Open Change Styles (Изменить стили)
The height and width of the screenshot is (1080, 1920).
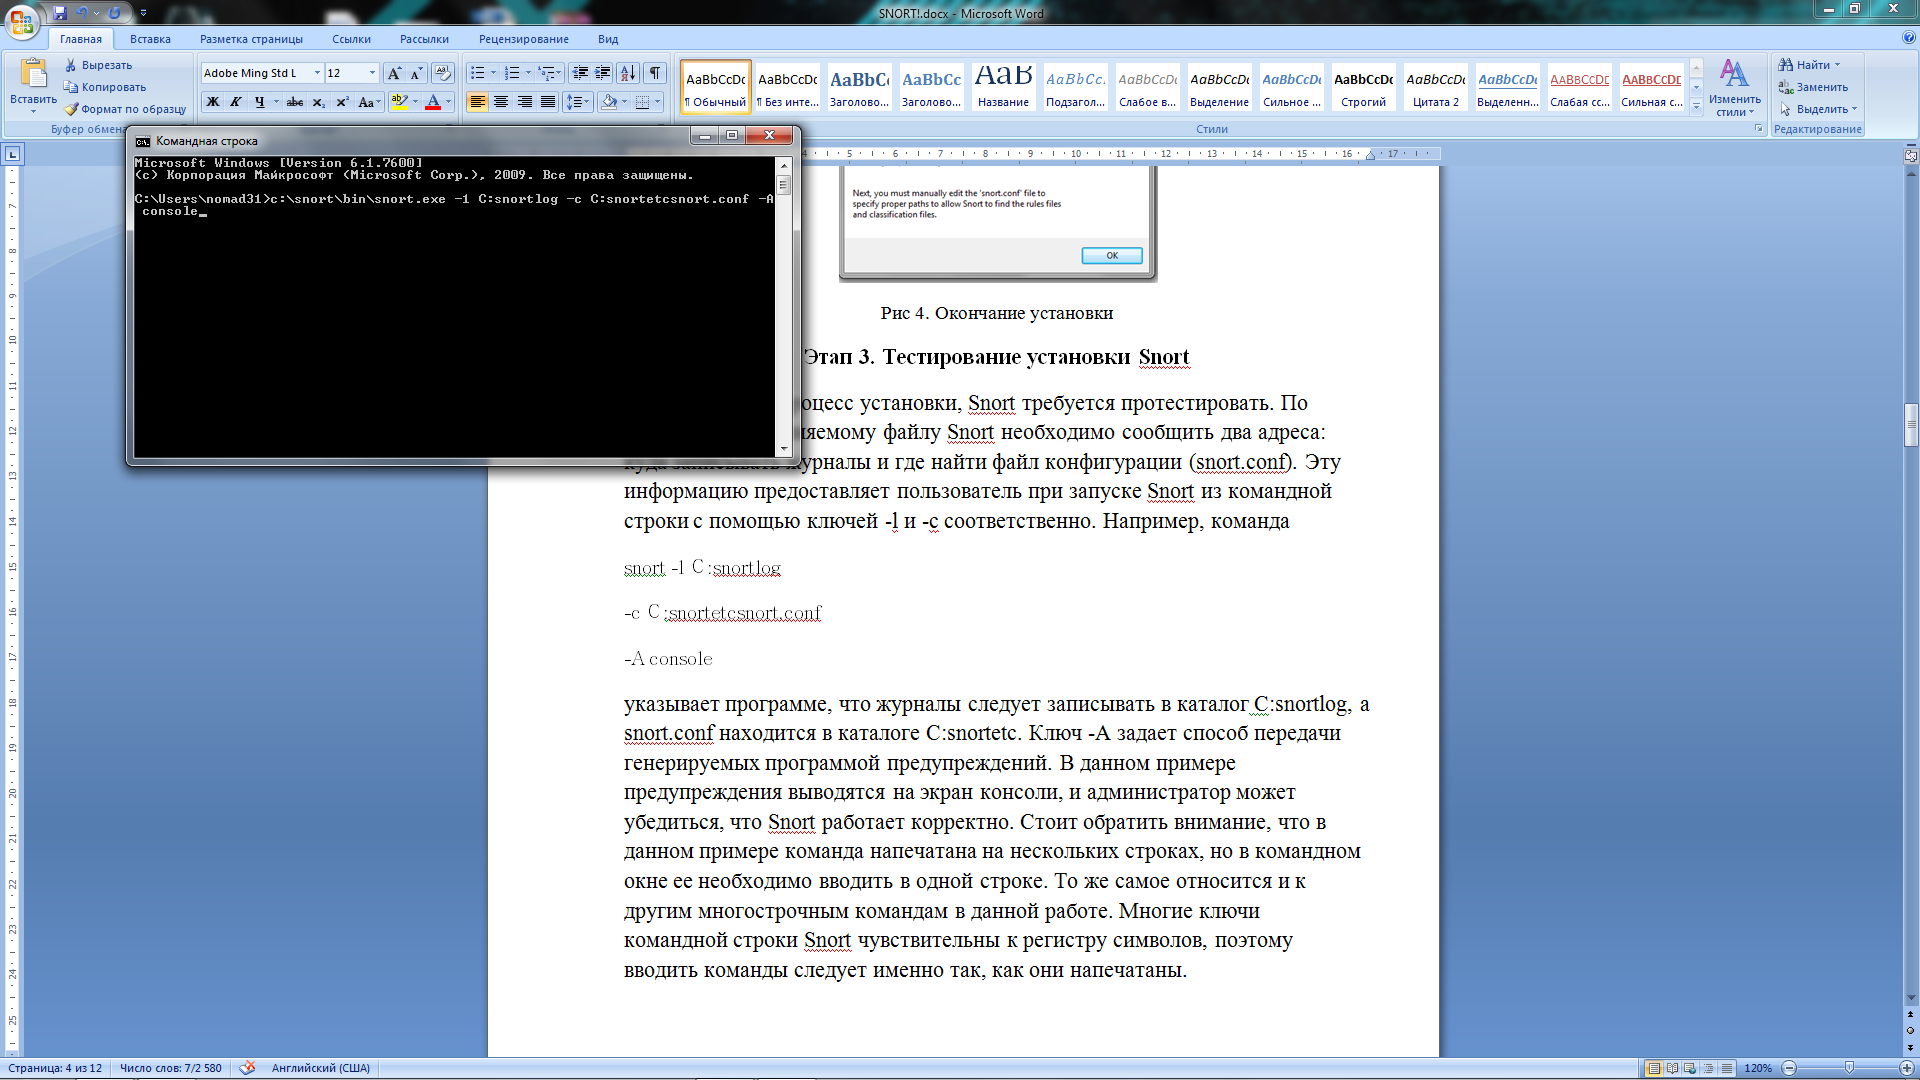click(x=1734, y=88)
